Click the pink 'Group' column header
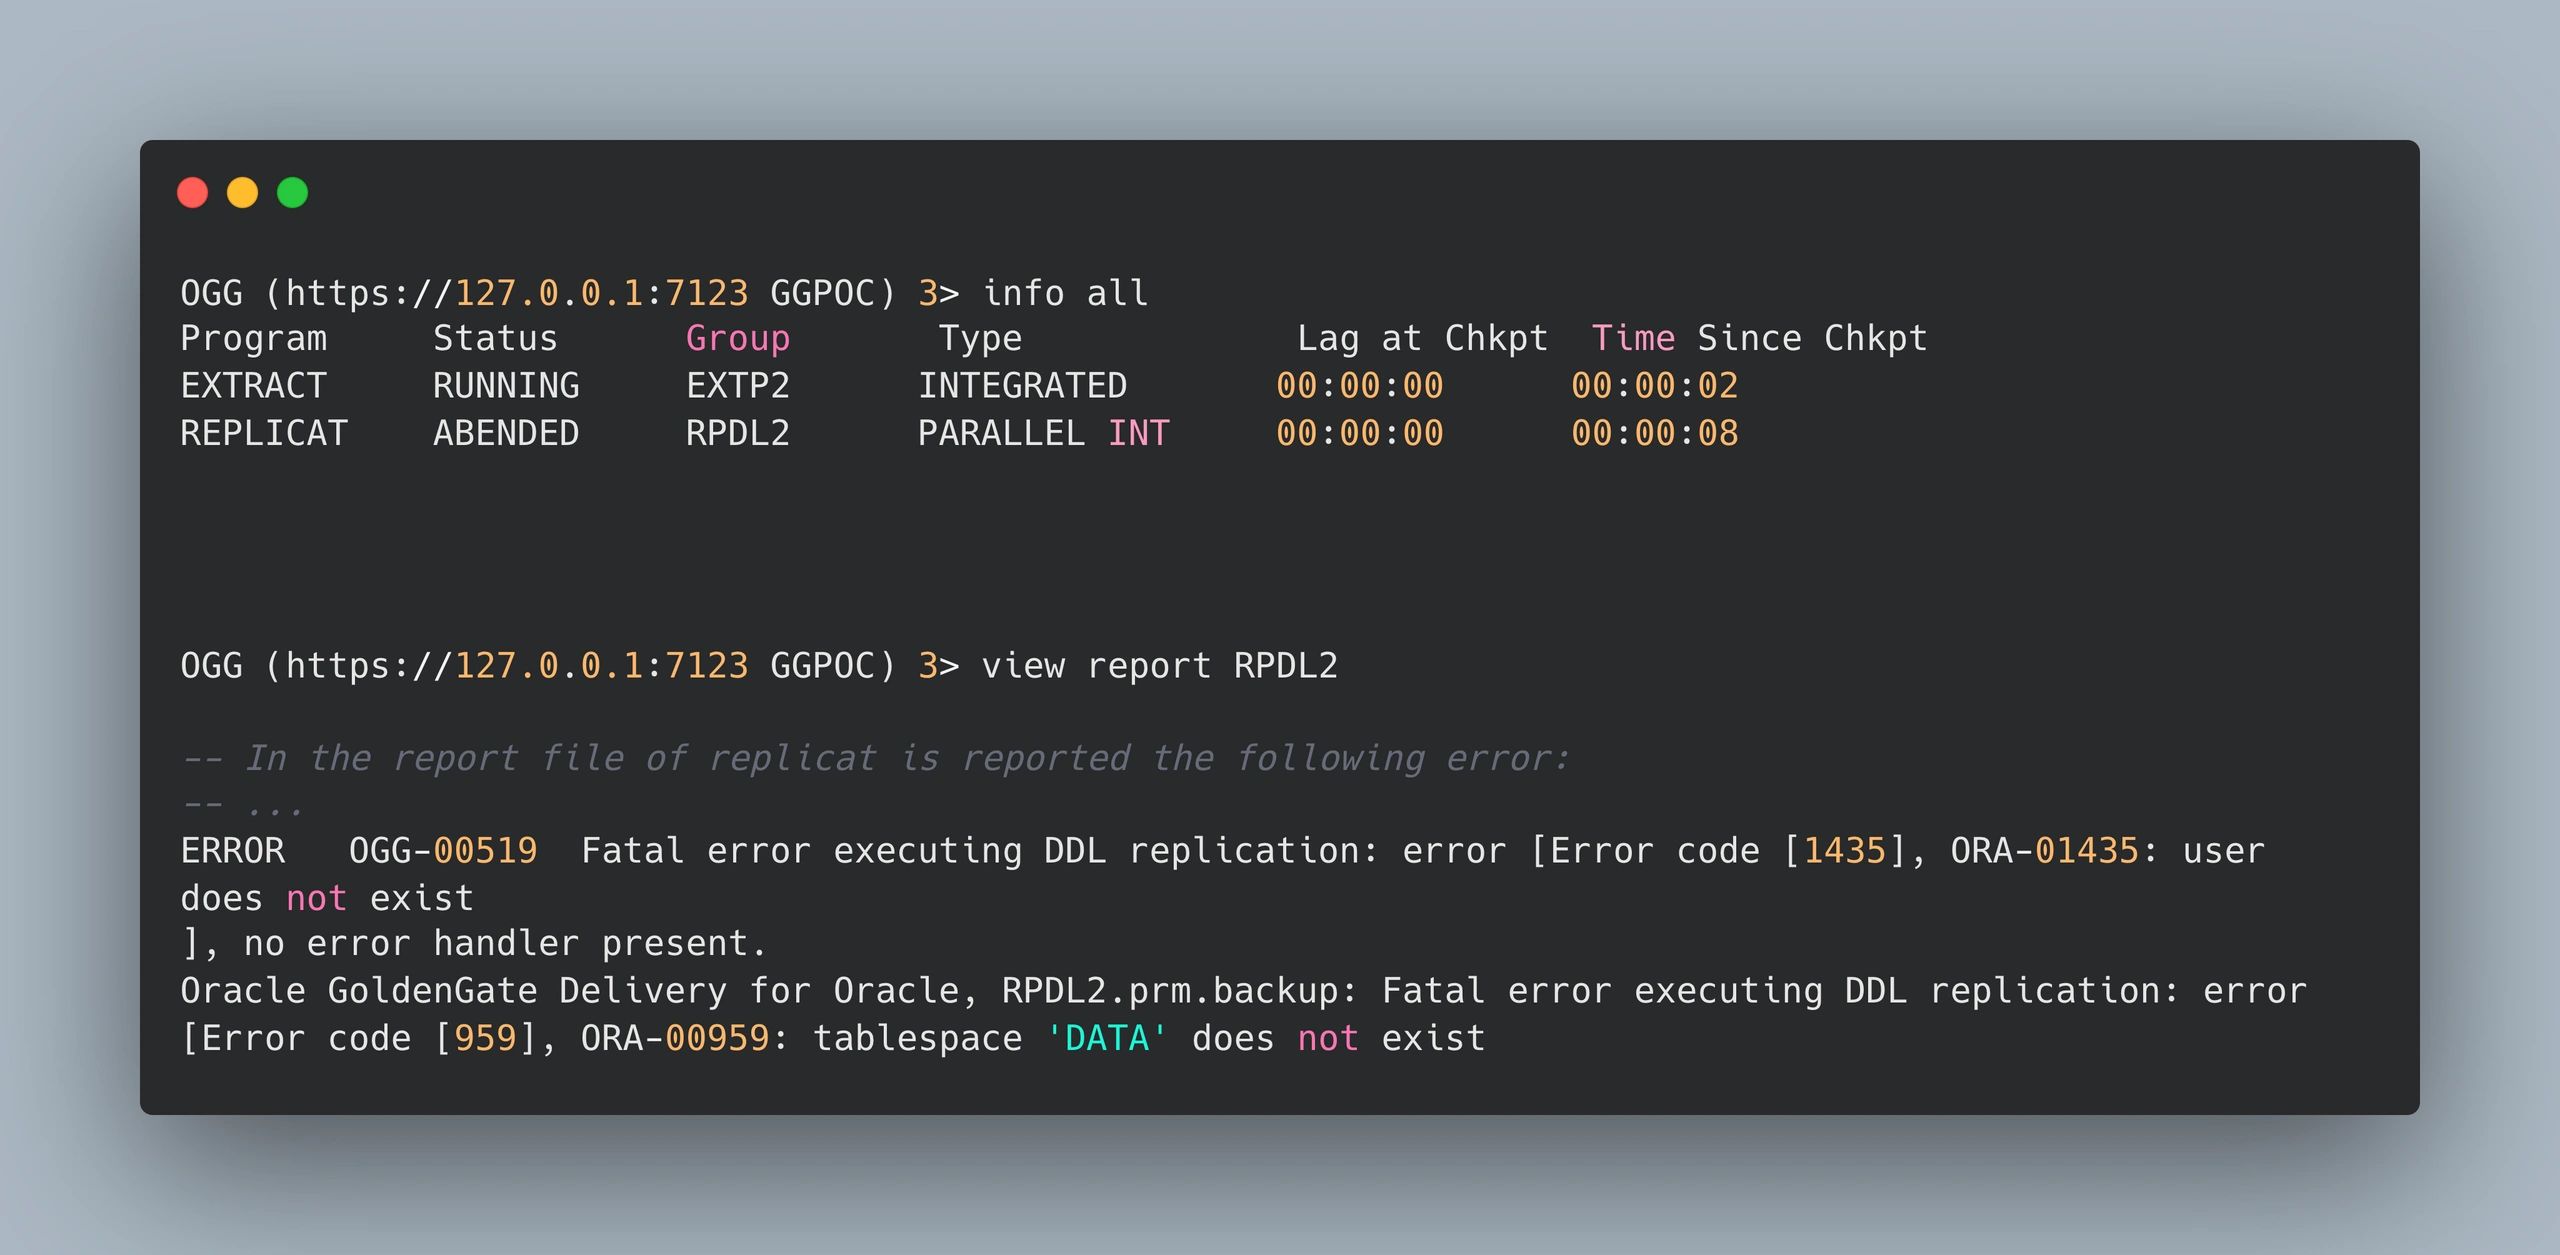Image resolution: width=2560 pixels, height=1255 pixels. click(738, 339)
